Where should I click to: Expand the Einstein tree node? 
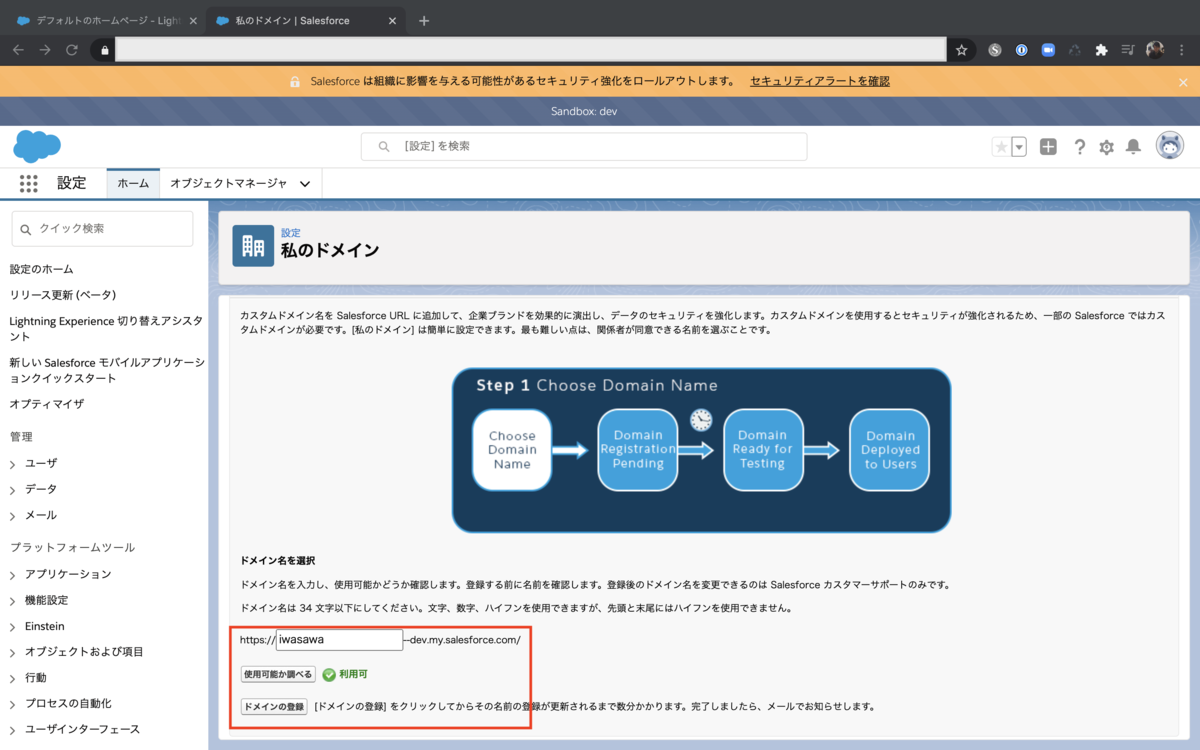click(13, 627)
